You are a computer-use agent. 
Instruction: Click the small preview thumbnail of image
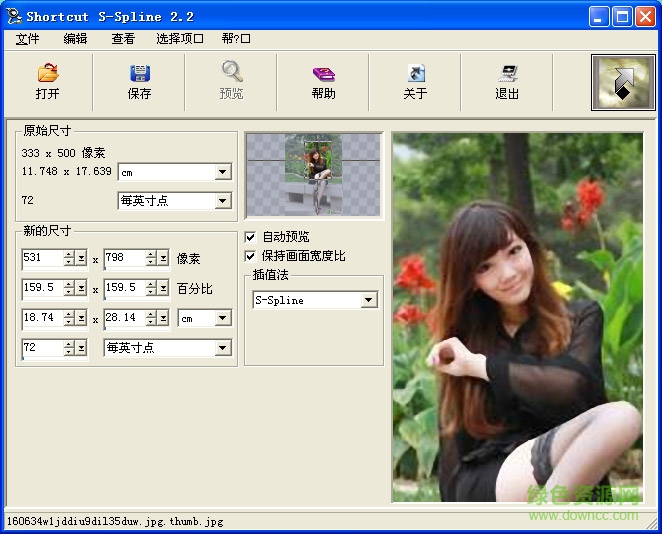[x=314, y=176]
